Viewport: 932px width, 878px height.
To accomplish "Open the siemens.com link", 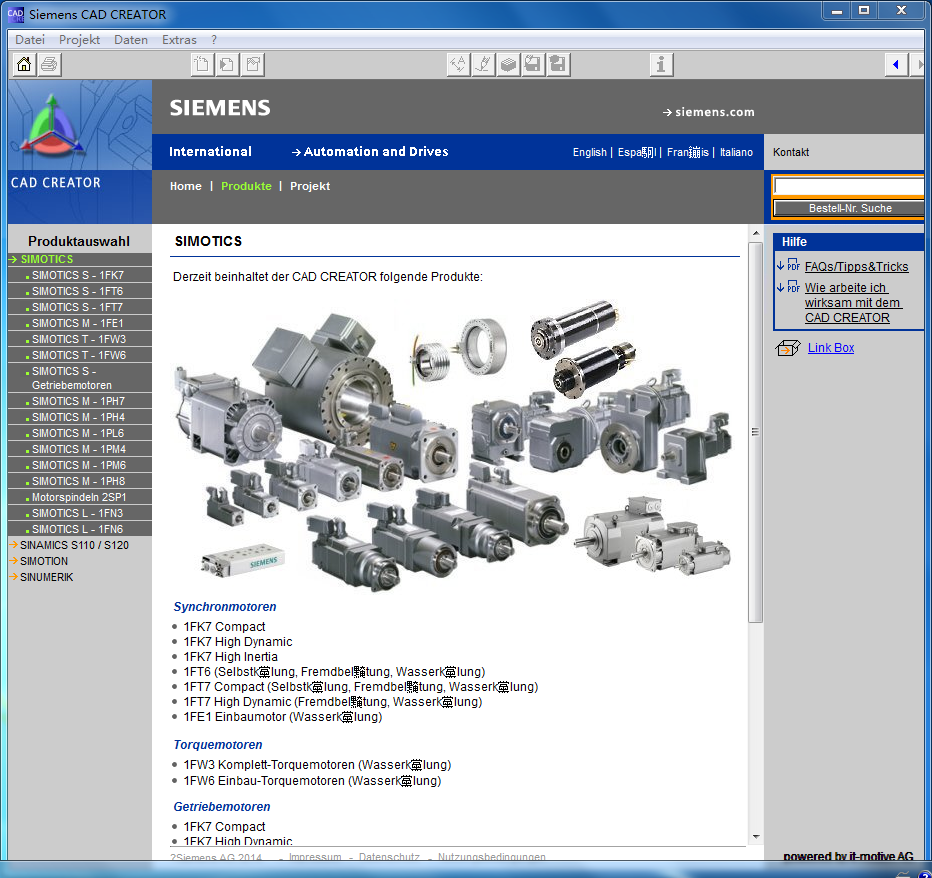I will (x=709, y=112).
